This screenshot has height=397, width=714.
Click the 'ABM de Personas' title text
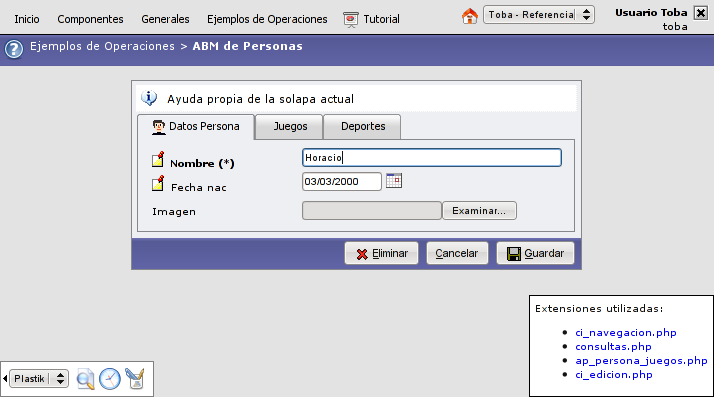tap(247, 46)
